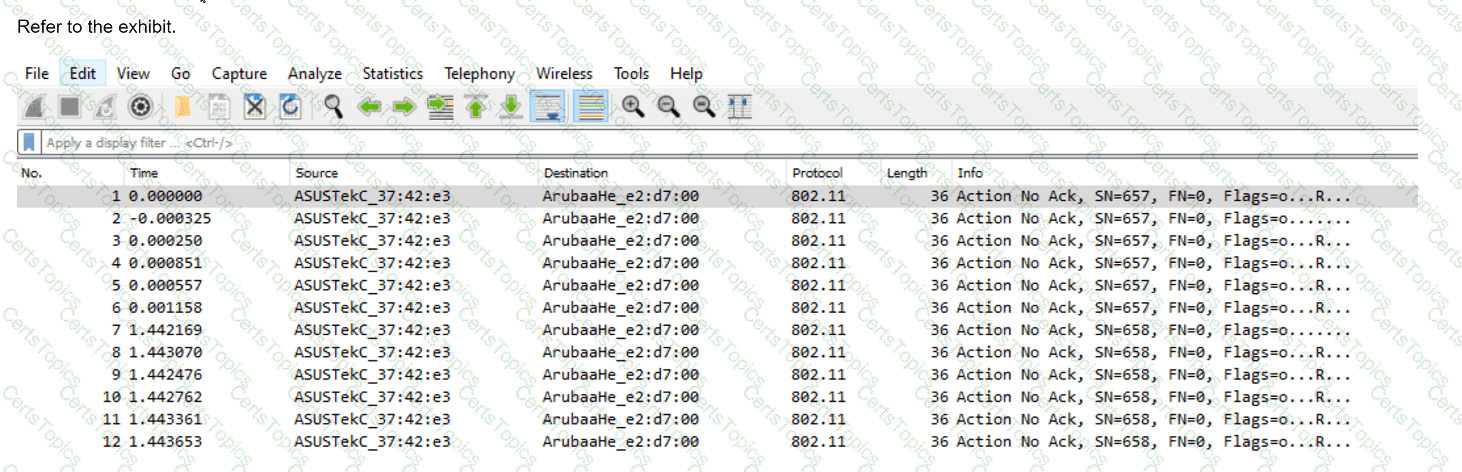Jump to first packet icon
Image resolution: width=1462 pixels, height=472 pixels.
point(475,106)
